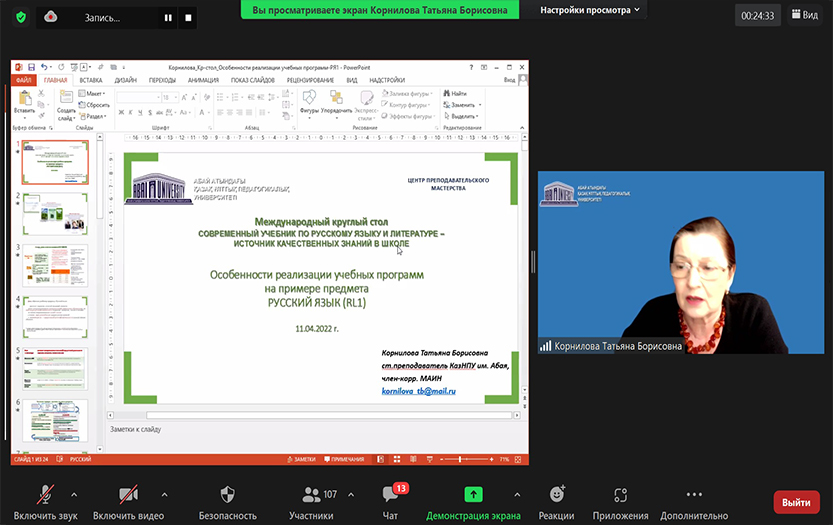
Task: Click the red Выйти leave button
Action: click(796, 502)
